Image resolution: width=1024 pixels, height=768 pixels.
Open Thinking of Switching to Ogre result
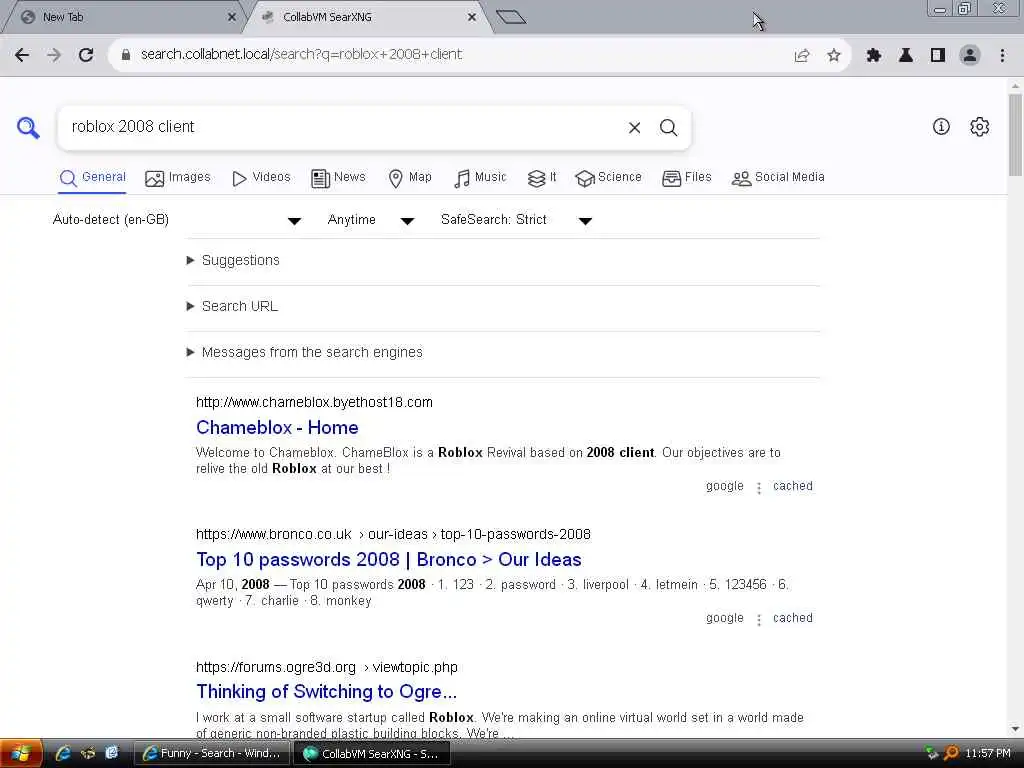[327, 692]
